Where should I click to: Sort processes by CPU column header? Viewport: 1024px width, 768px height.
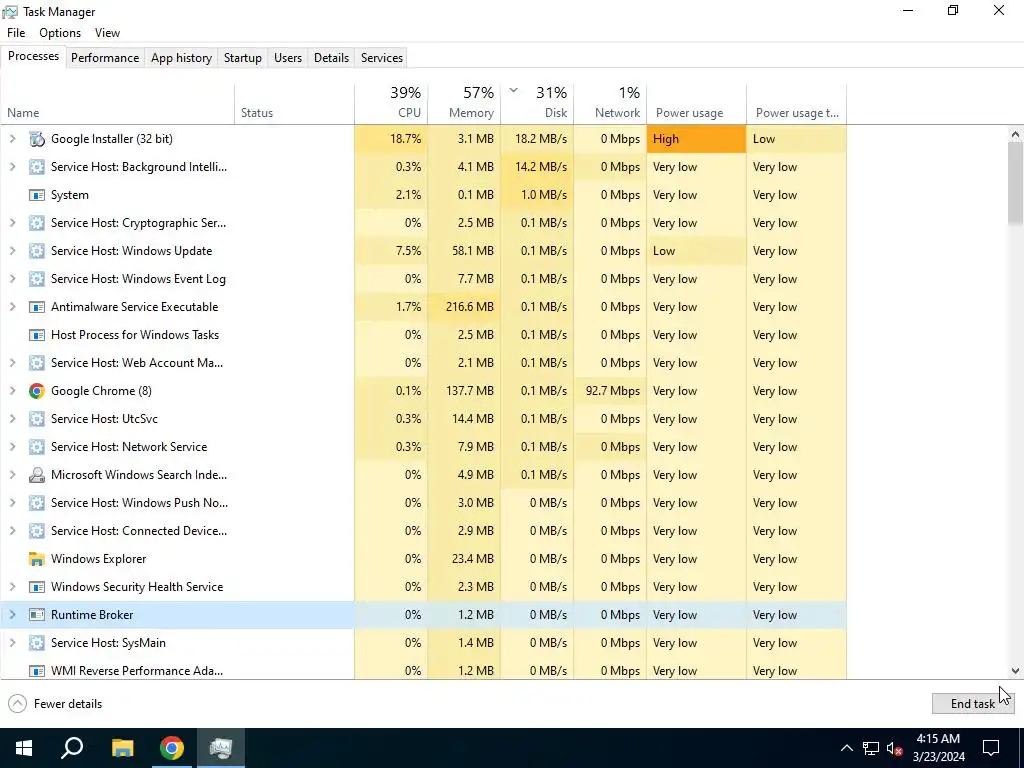click(391, 103)
